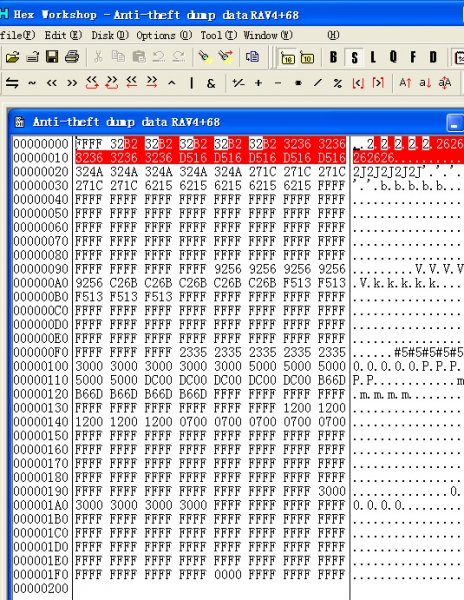Apply the multiply operation
The image size is (464, 600).
[298, 83]
